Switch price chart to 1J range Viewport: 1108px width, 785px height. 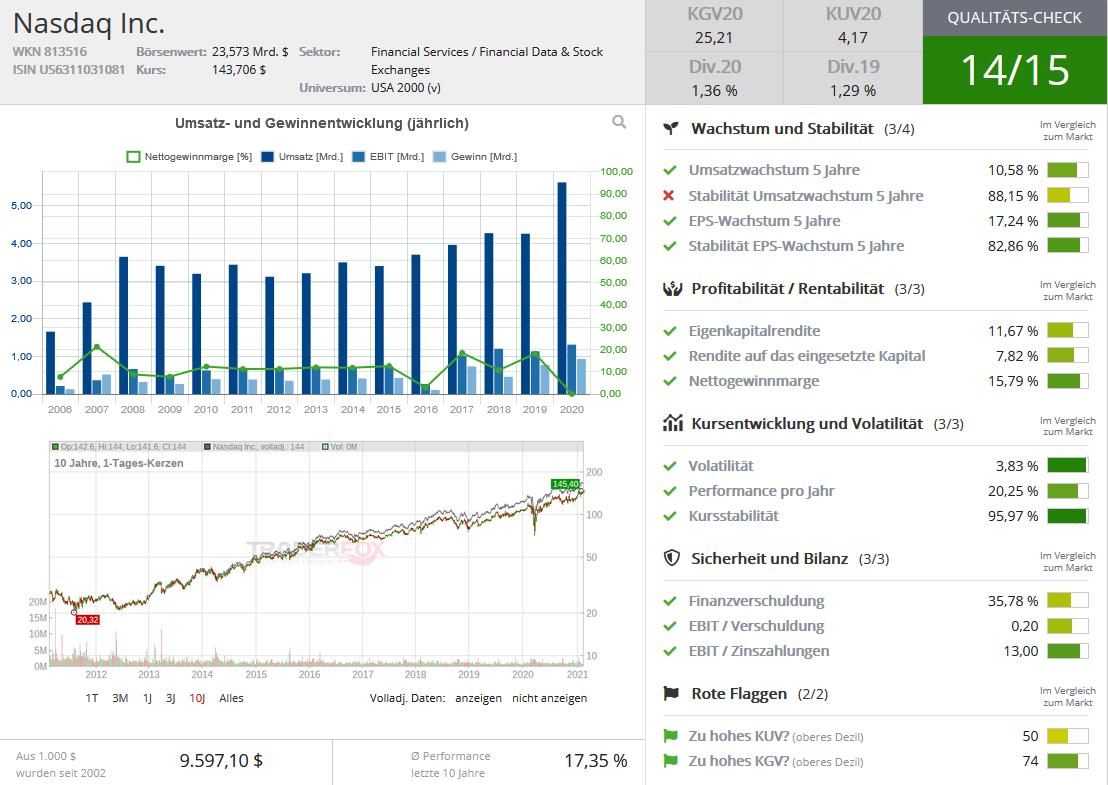[147, 698]
